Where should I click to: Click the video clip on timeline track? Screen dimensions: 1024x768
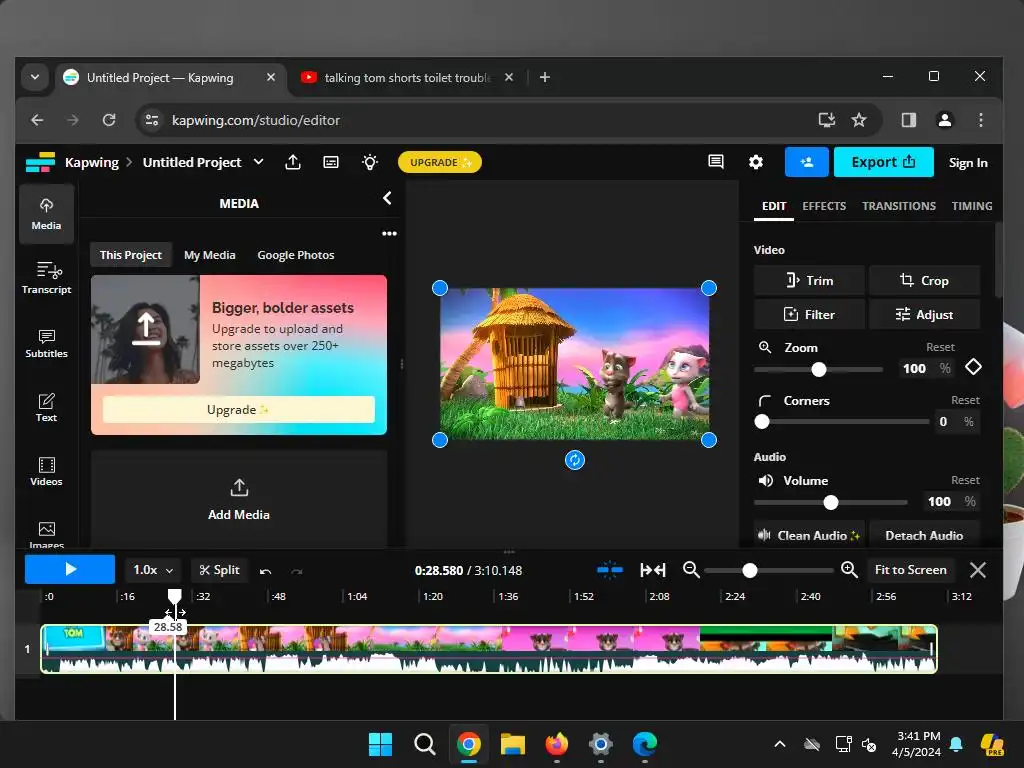tap(489, 648)
